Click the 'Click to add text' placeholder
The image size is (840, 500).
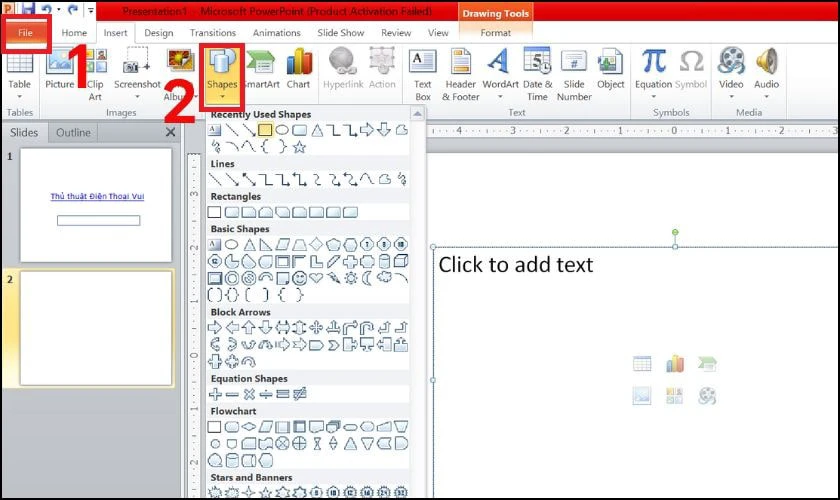tap(515, 265)
